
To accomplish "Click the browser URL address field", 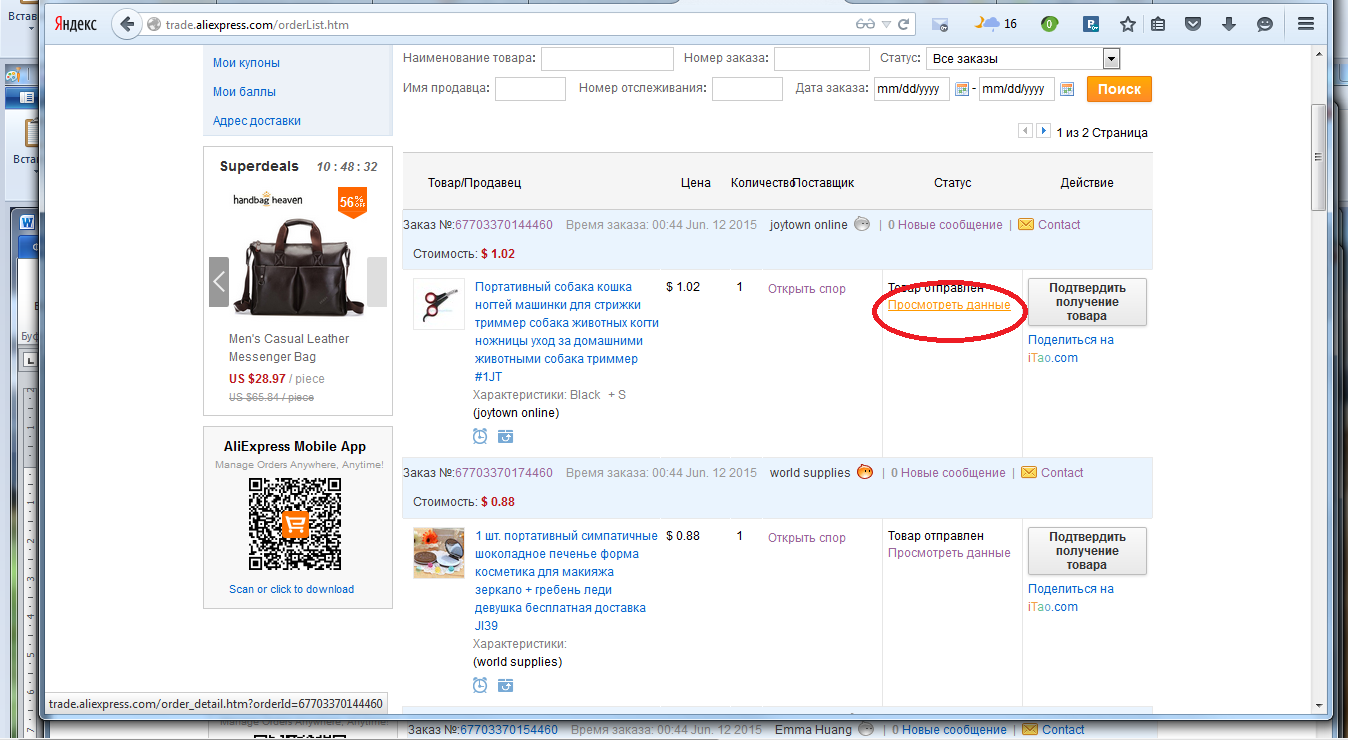I will click(x=500, y=24).
